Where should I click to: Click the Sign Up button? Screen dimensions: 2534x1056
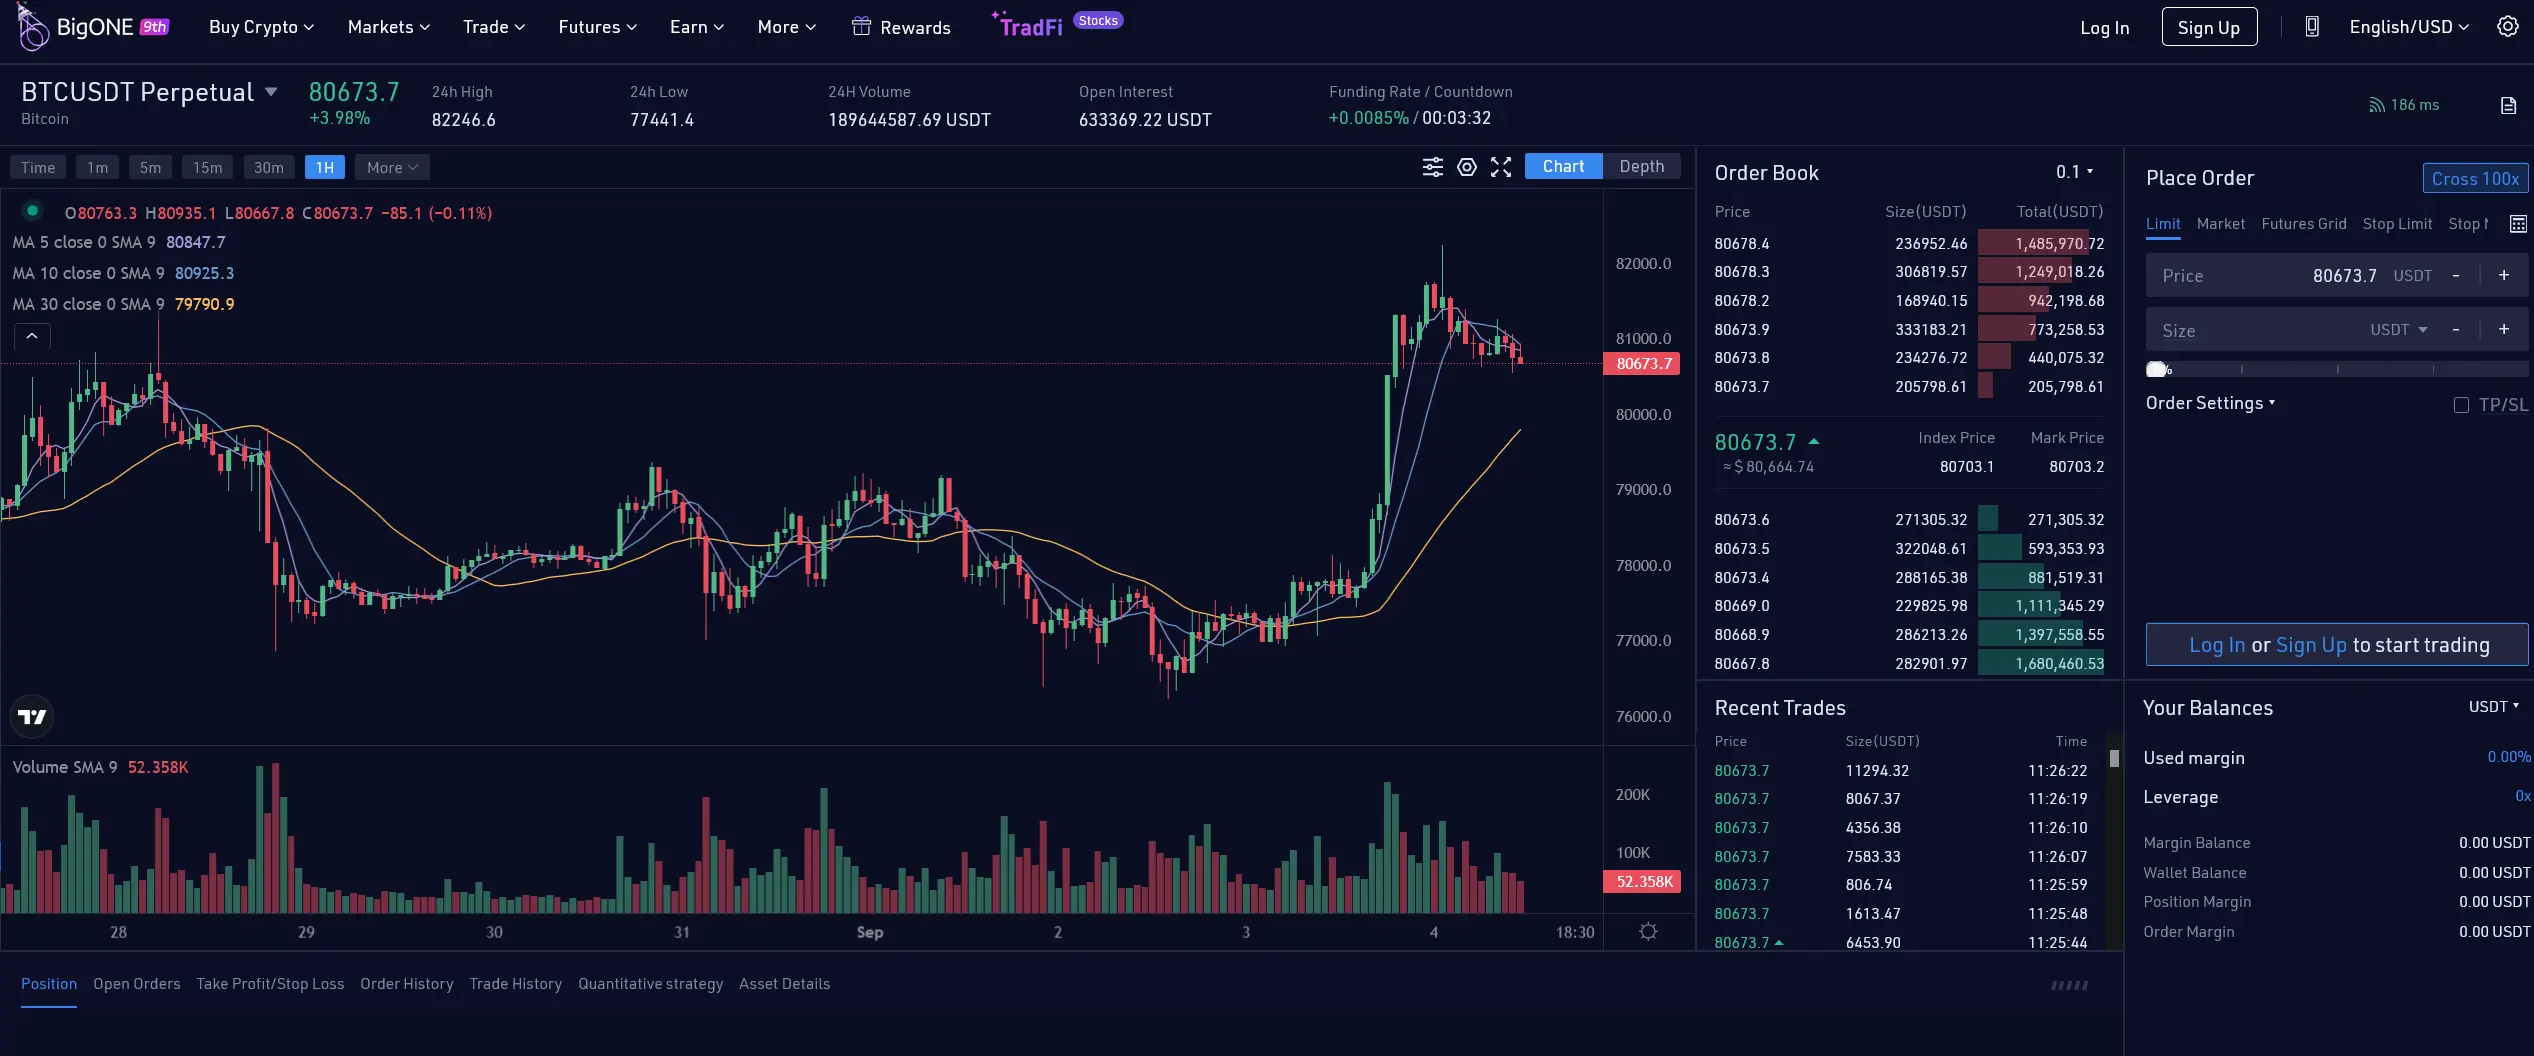pos(2208,27)
